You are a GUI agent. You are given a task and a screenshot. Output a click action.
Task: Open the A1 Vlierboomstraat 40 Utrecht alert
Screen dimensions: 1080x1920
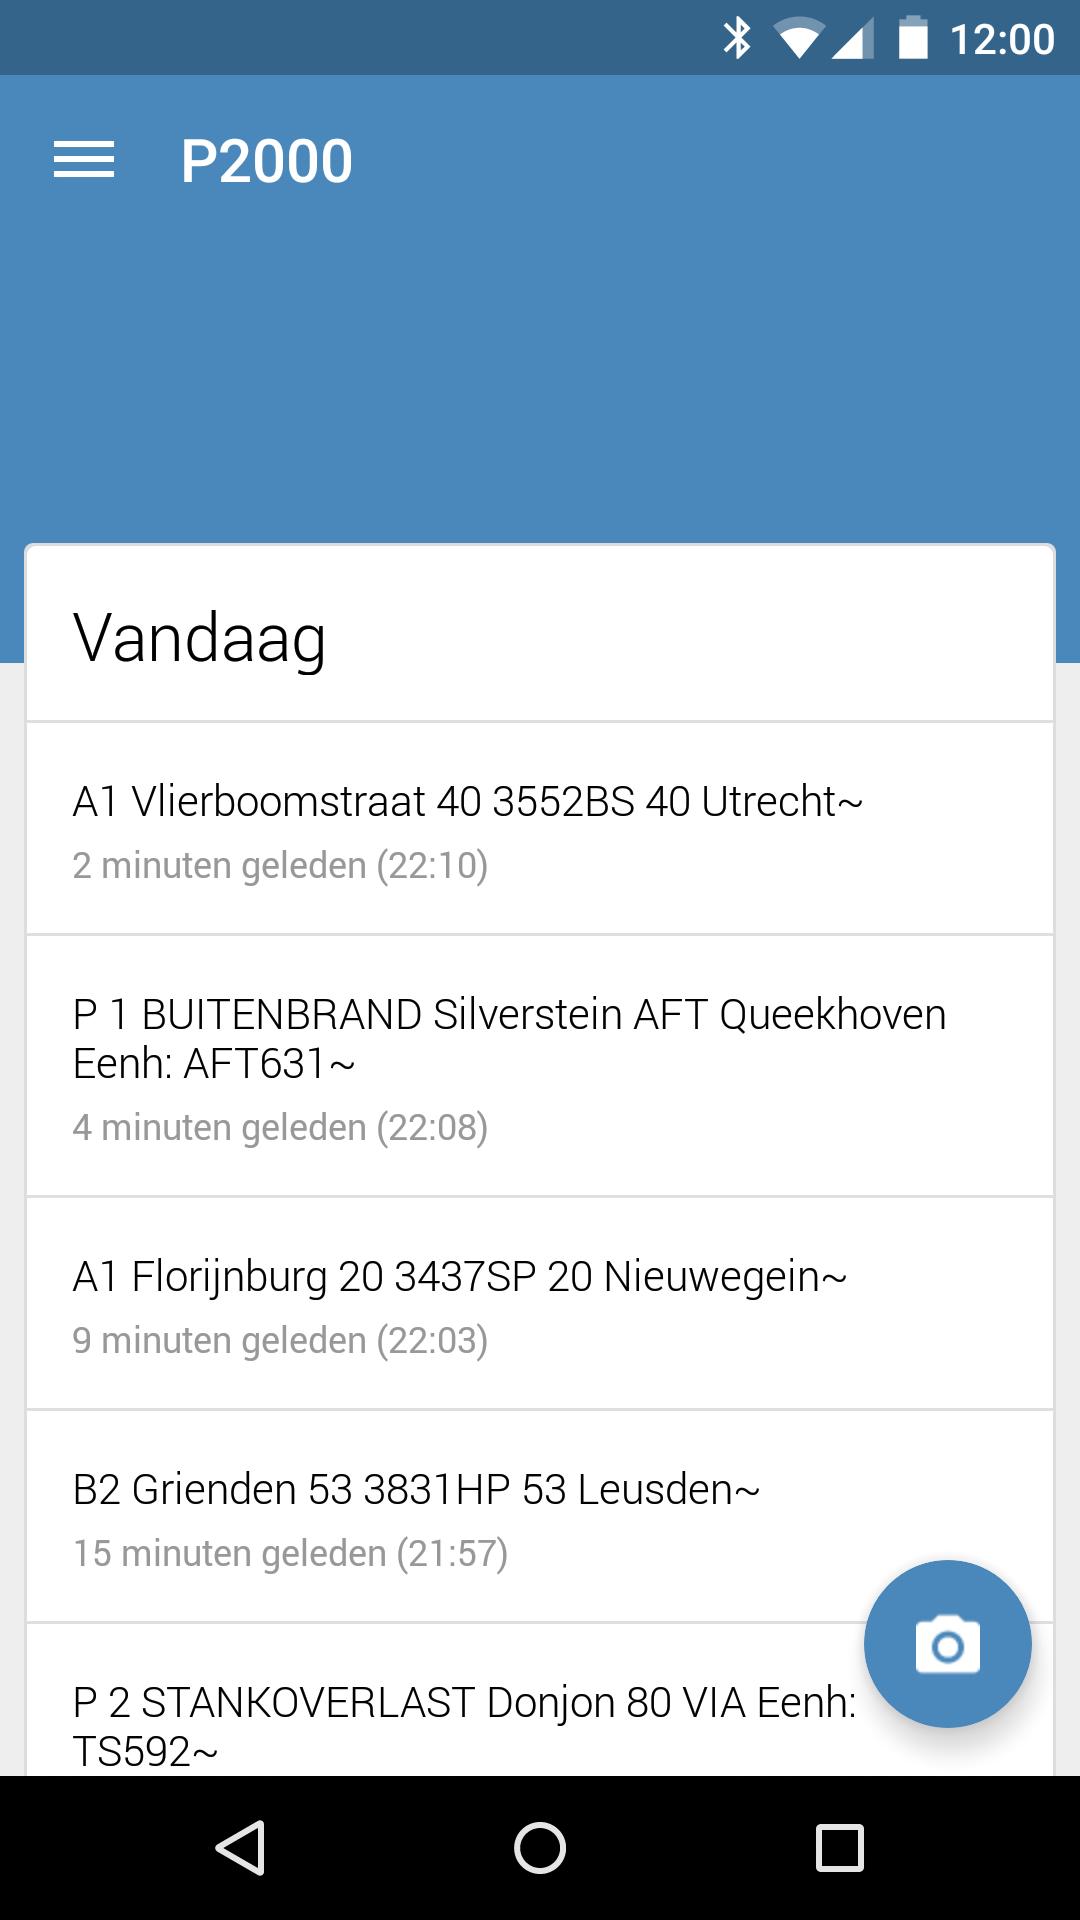467,801
